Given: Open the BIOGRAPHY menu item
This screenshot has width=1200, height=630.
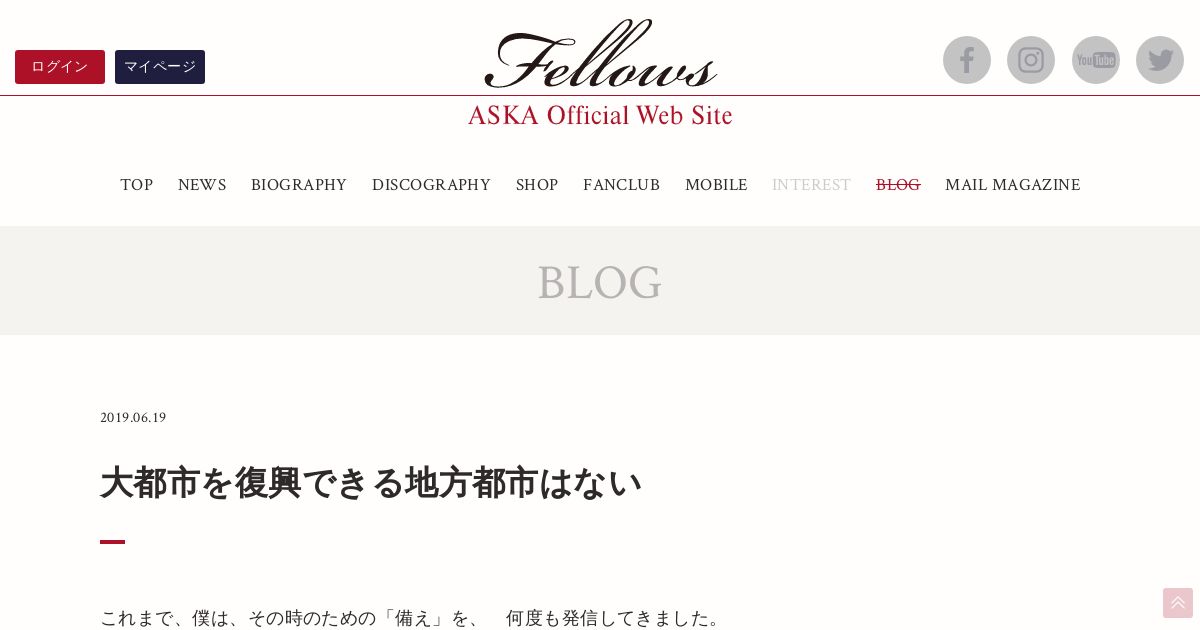Looking at the screenshot, I should (299, 185).
